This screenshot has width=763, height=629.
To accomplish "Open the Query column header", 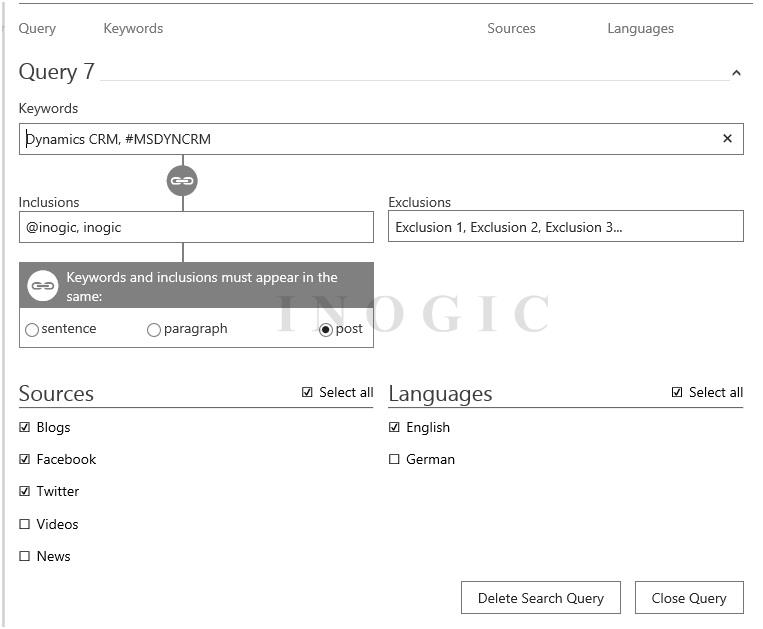I will tap(37, 28).
